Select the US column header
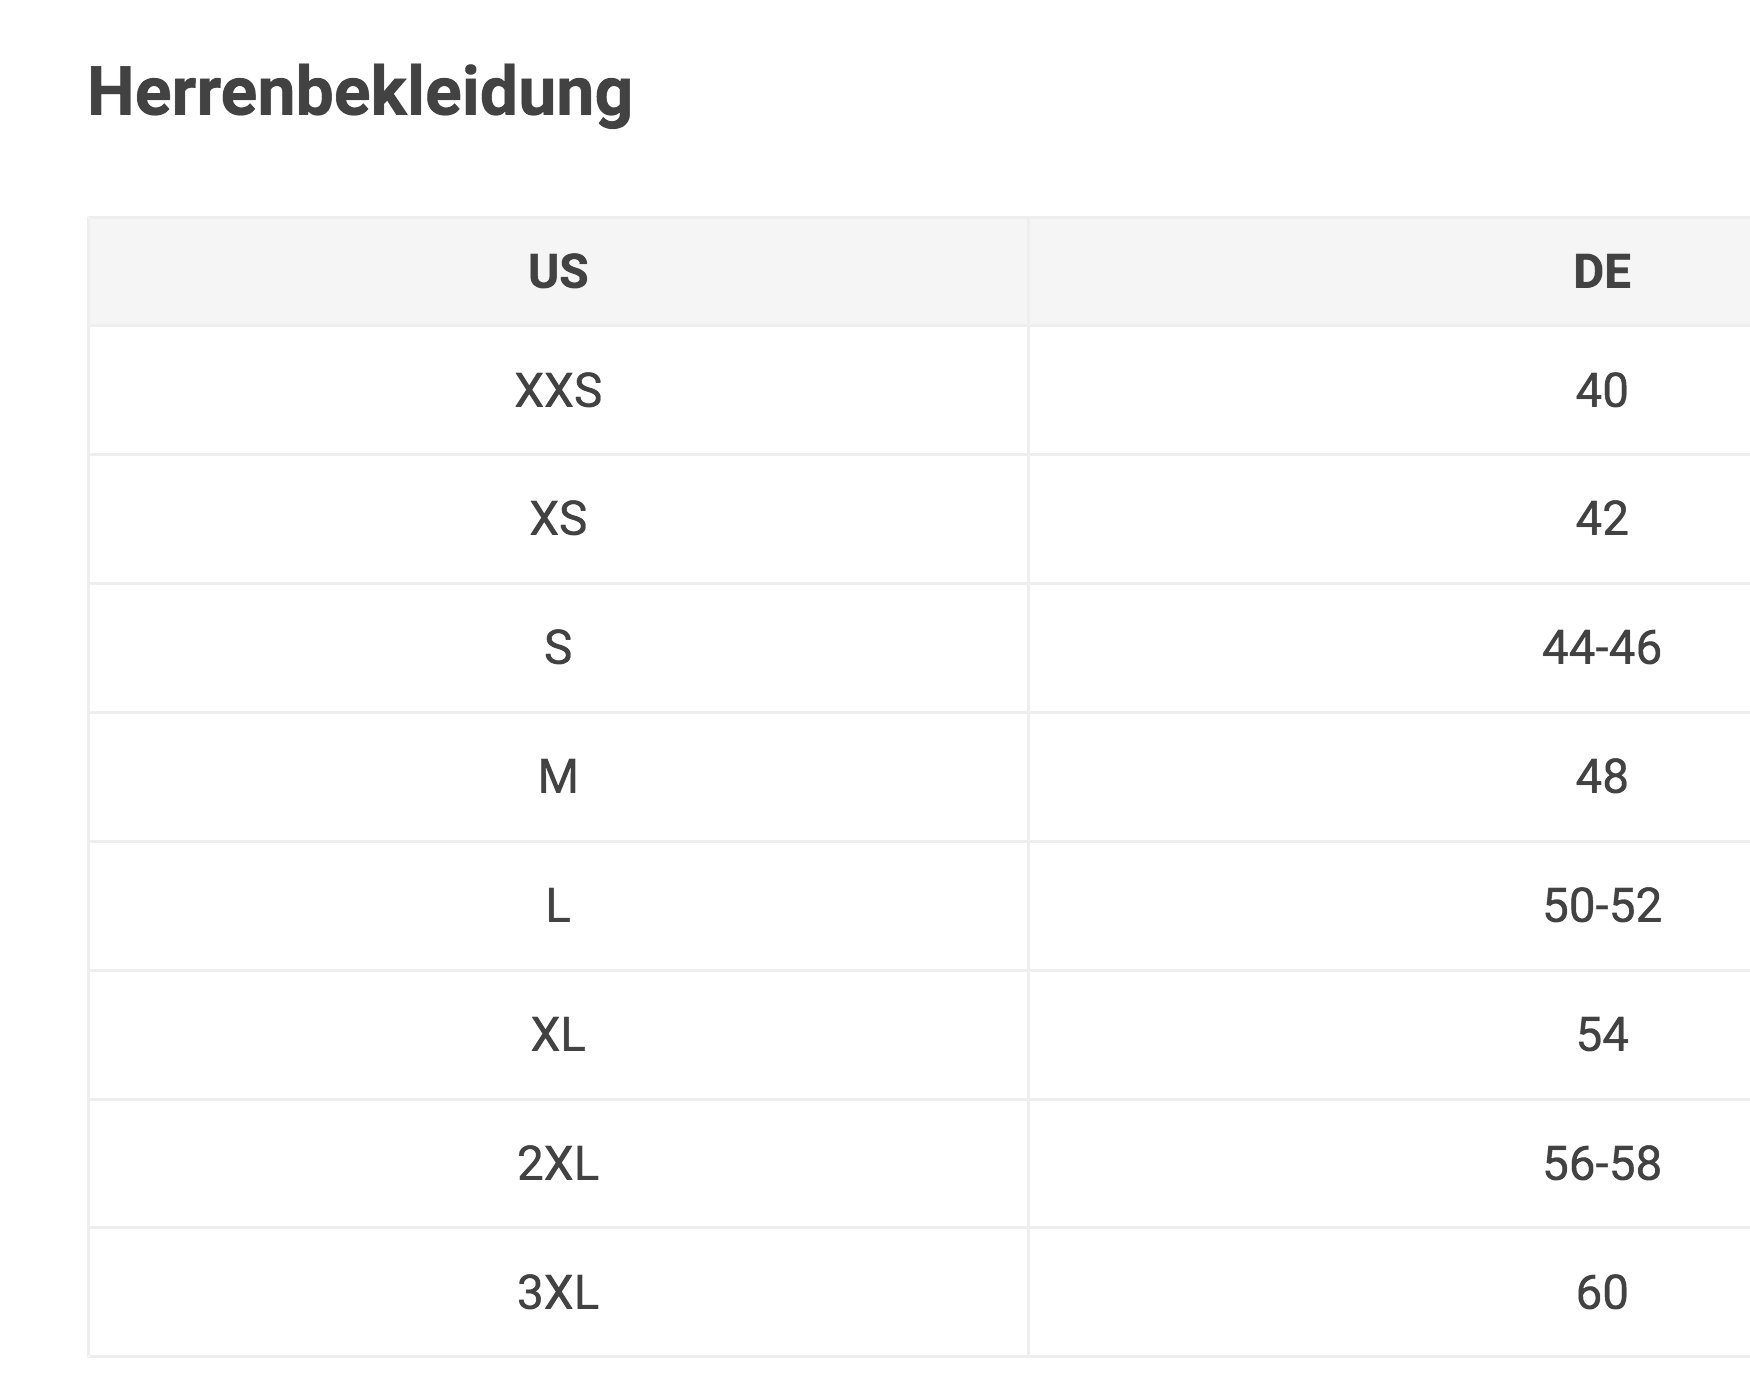Image resolution: width=1750 pixels, height=1379 pixels. pos(558,272)
